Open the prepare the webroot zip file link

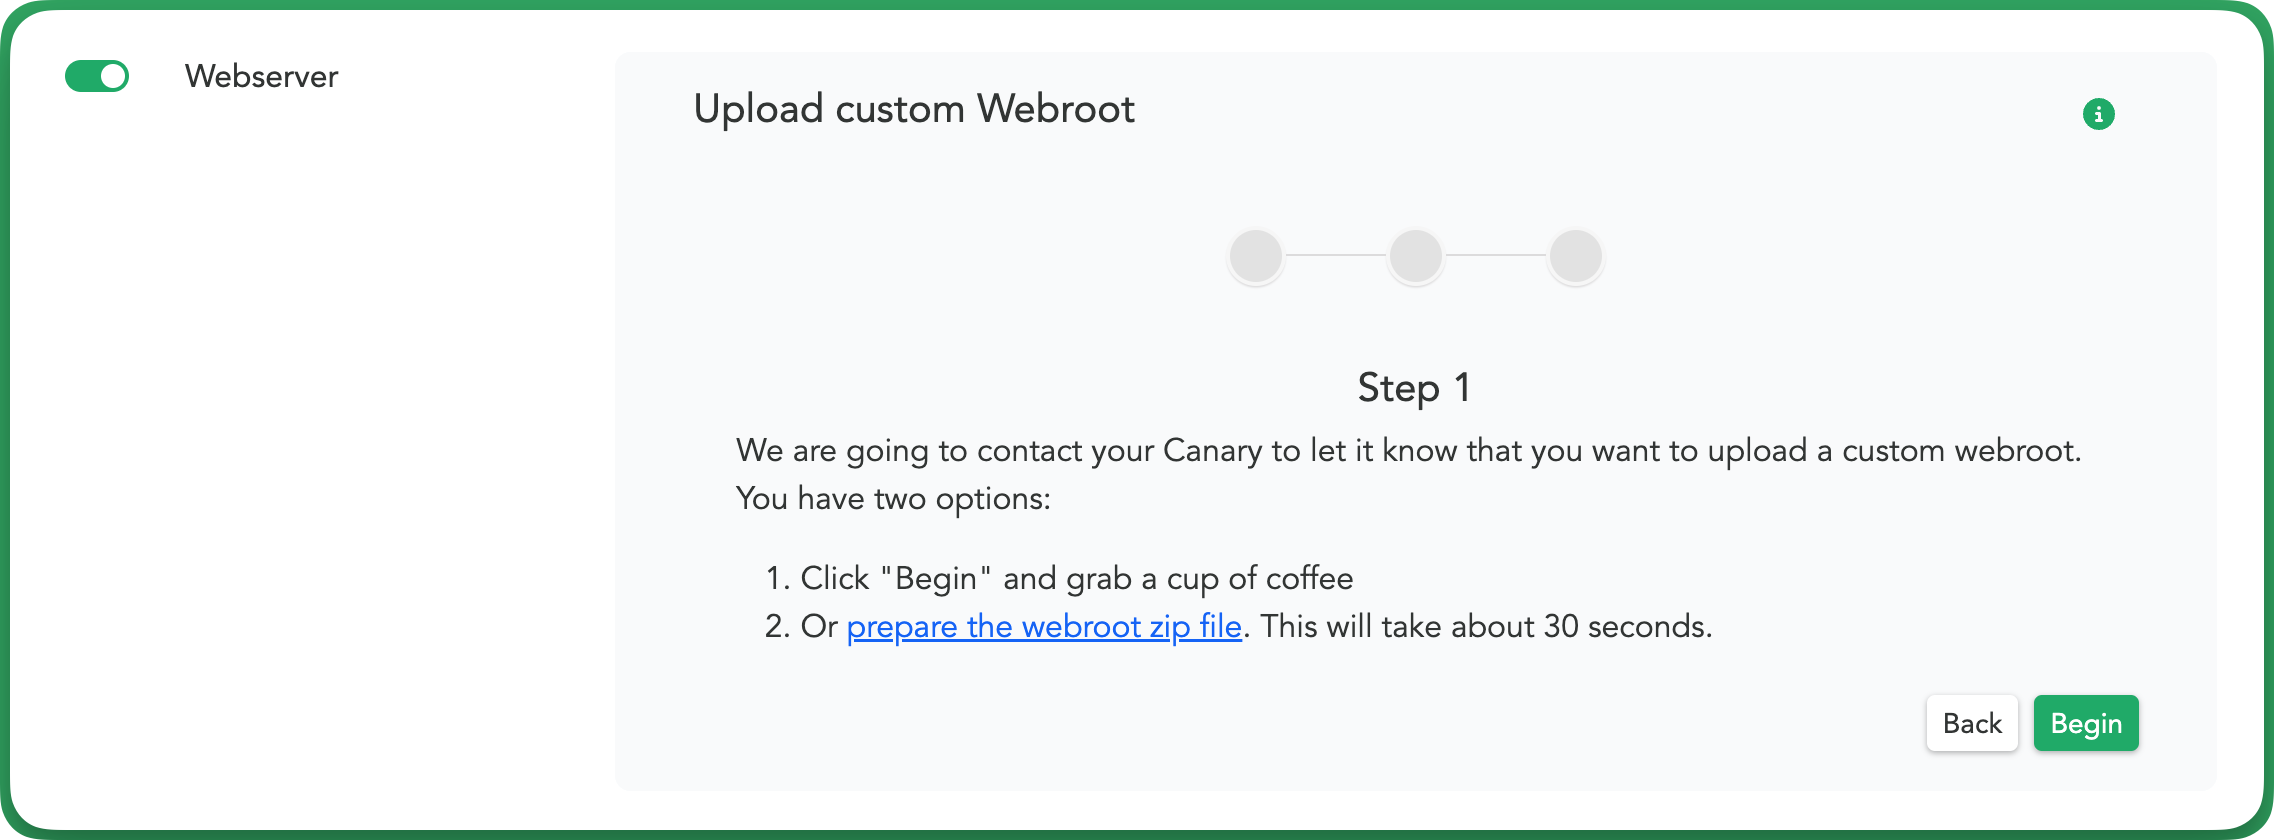1044,627
